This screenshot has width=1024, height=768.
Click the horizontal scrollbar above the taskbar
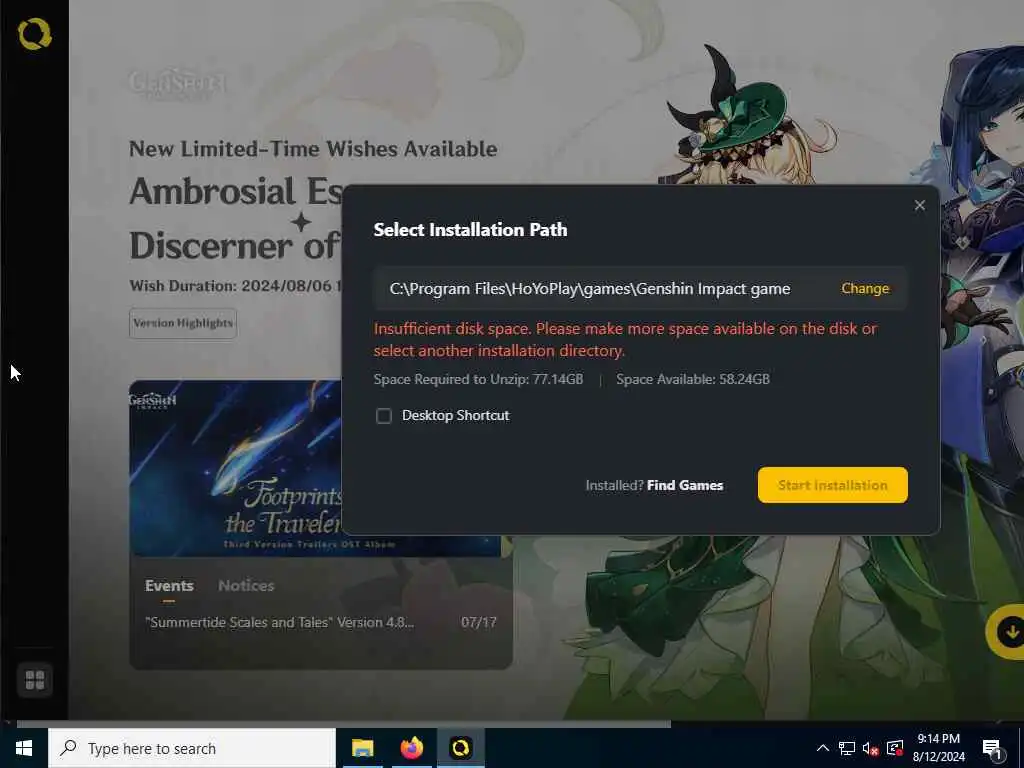[x=344, y=724]
